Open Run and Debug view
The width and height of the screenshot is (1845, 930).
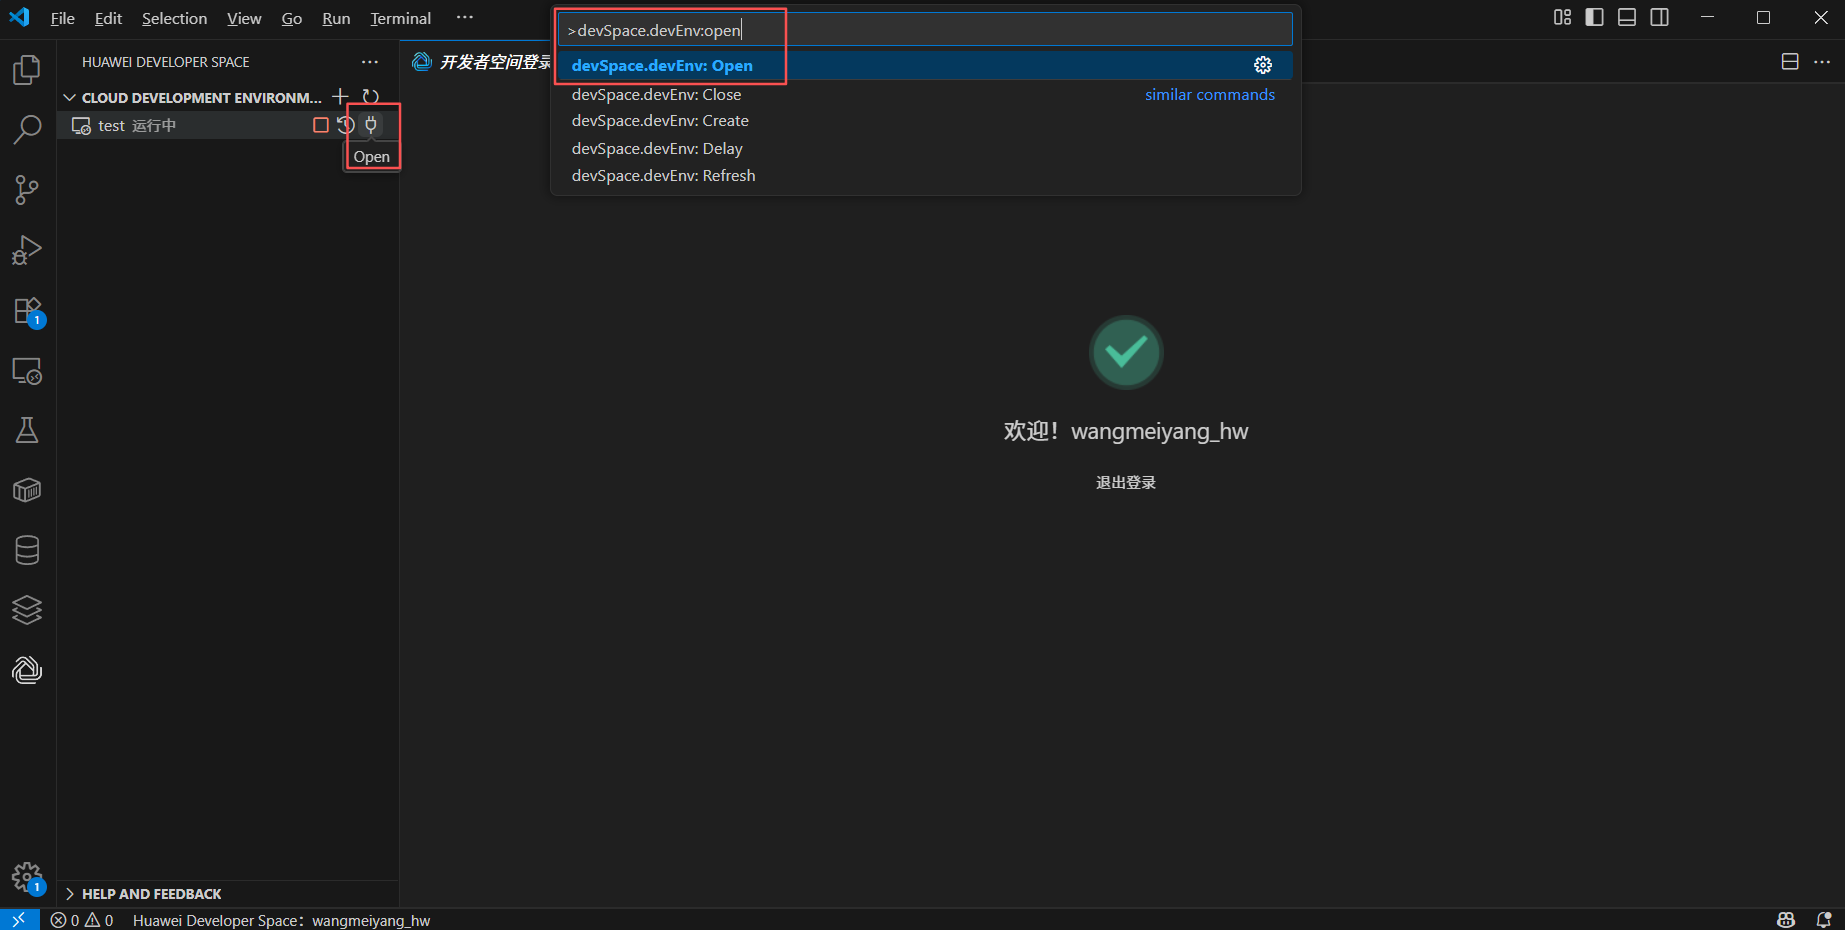[x=27, y=250]
